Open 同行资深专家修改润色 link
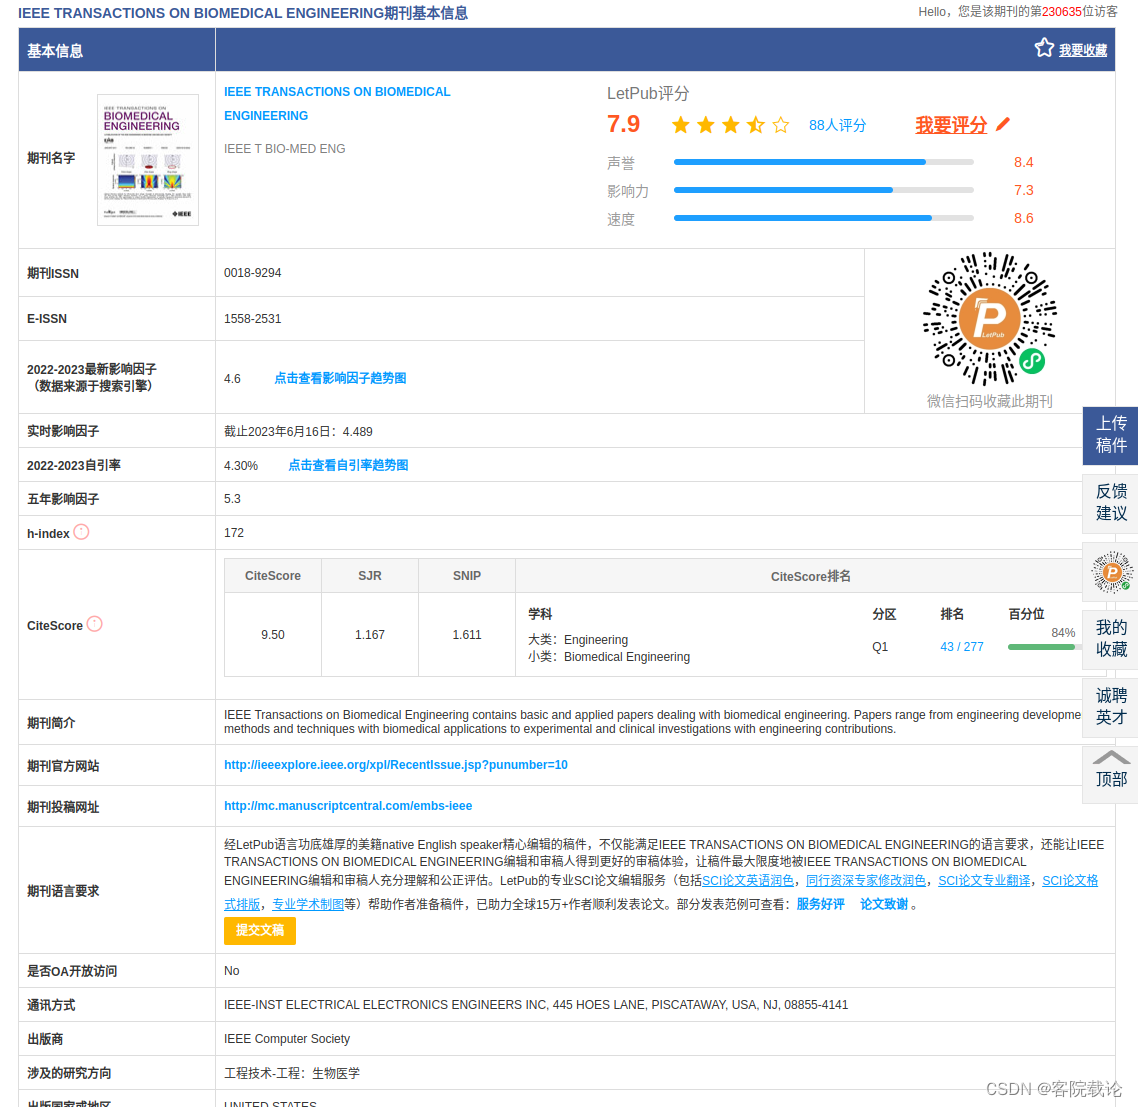The height and width of the screenshot is (1107, 1138). [866, 881]
